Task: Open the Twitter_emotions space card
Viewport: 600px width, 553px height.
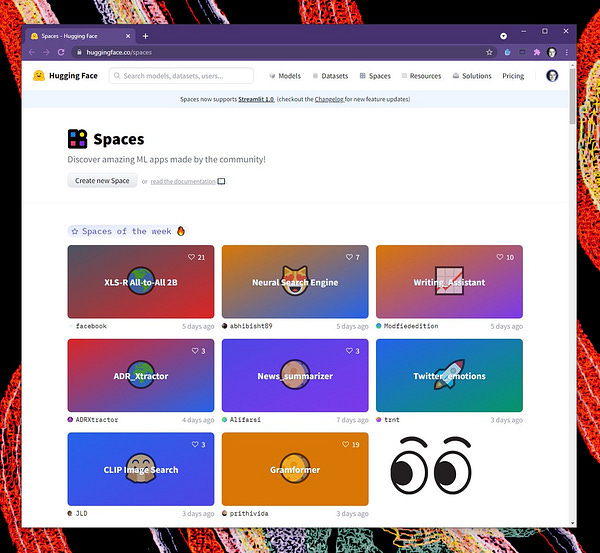Action: [449, 376]
